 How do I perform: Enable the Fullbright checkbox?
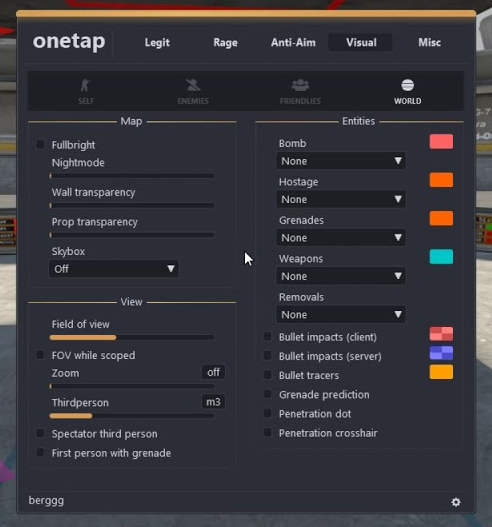[x=40, y=145]
